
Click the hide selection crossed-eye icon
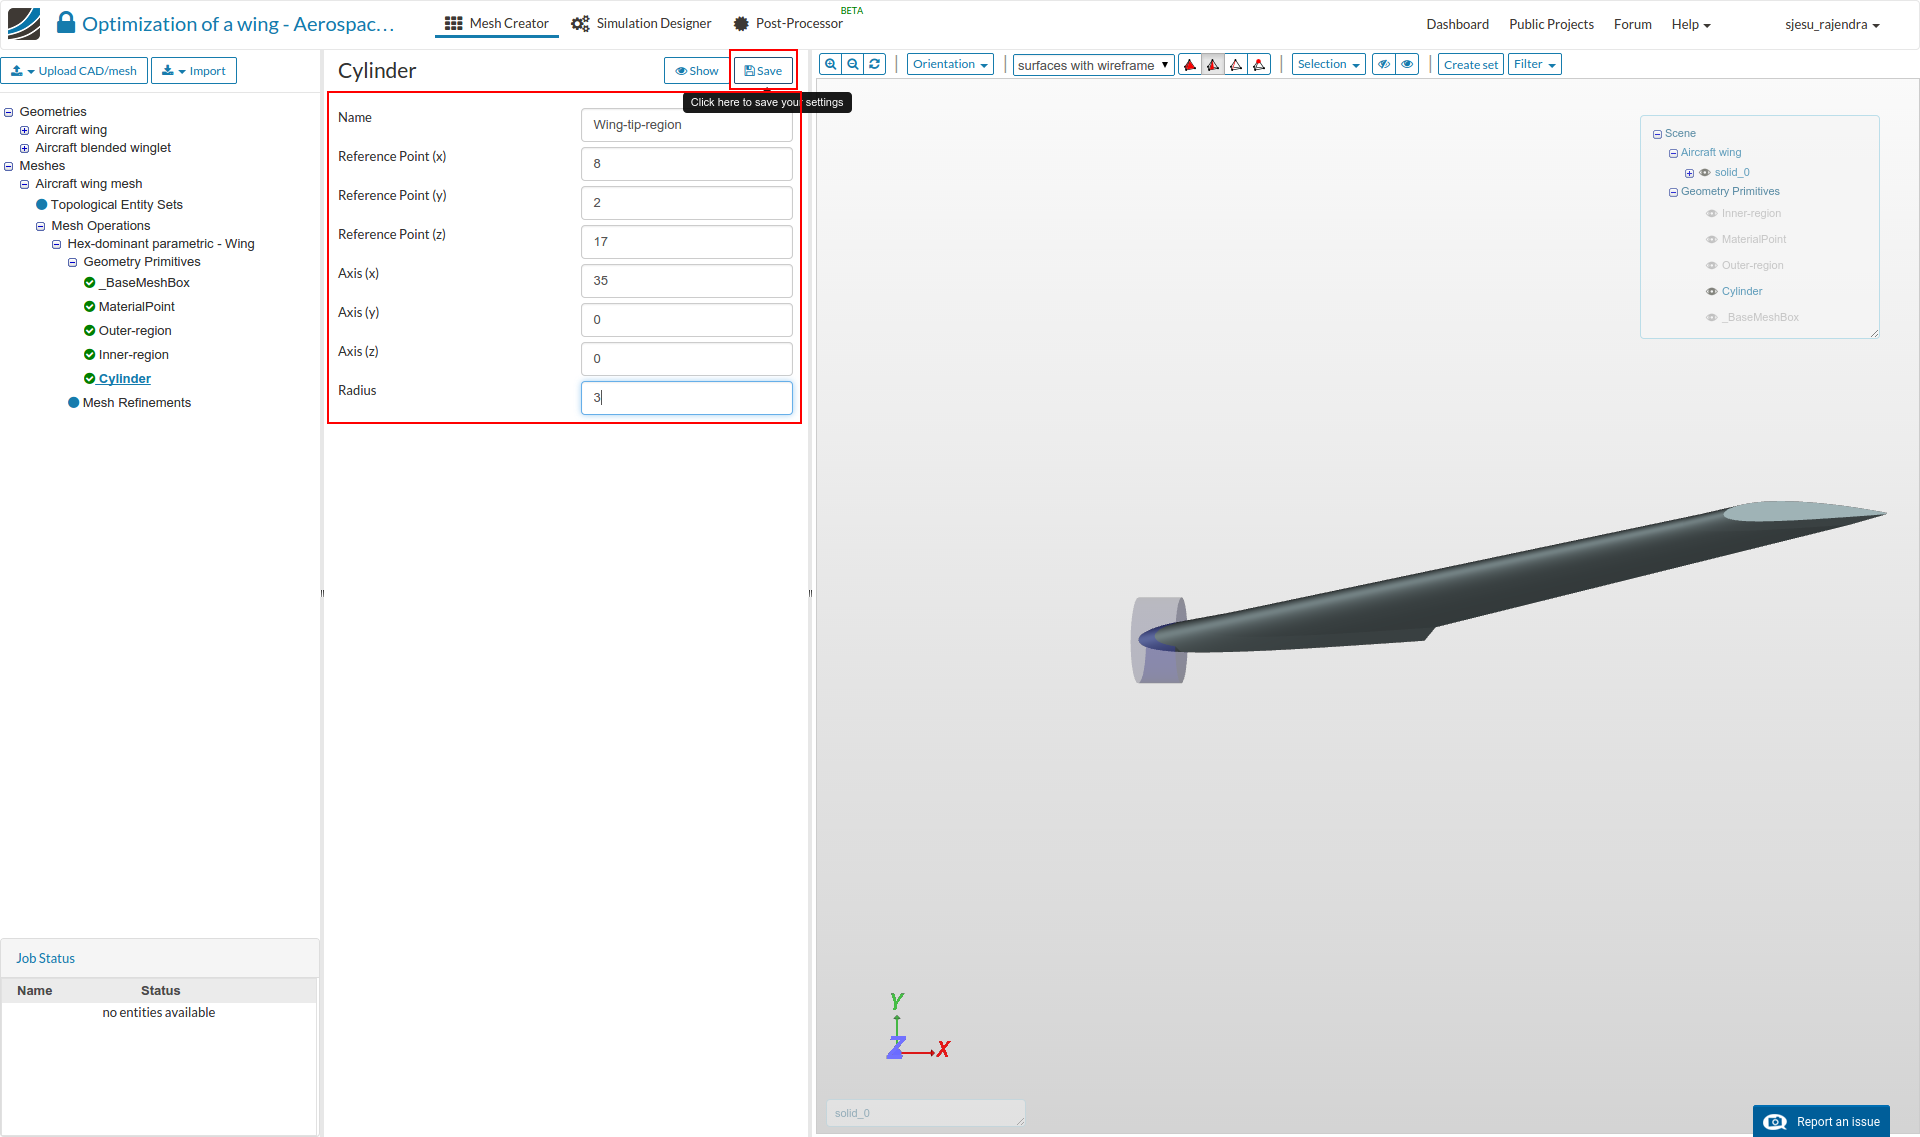coord(1384,65)
